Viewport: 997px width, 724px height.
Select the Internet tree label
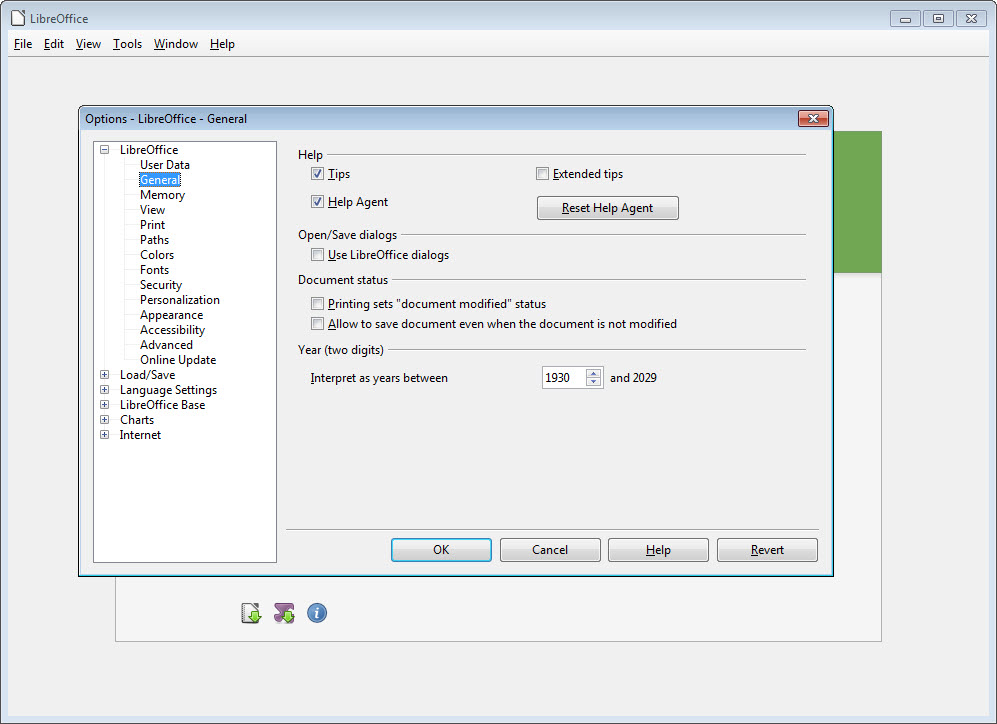[x=141, y=435]
